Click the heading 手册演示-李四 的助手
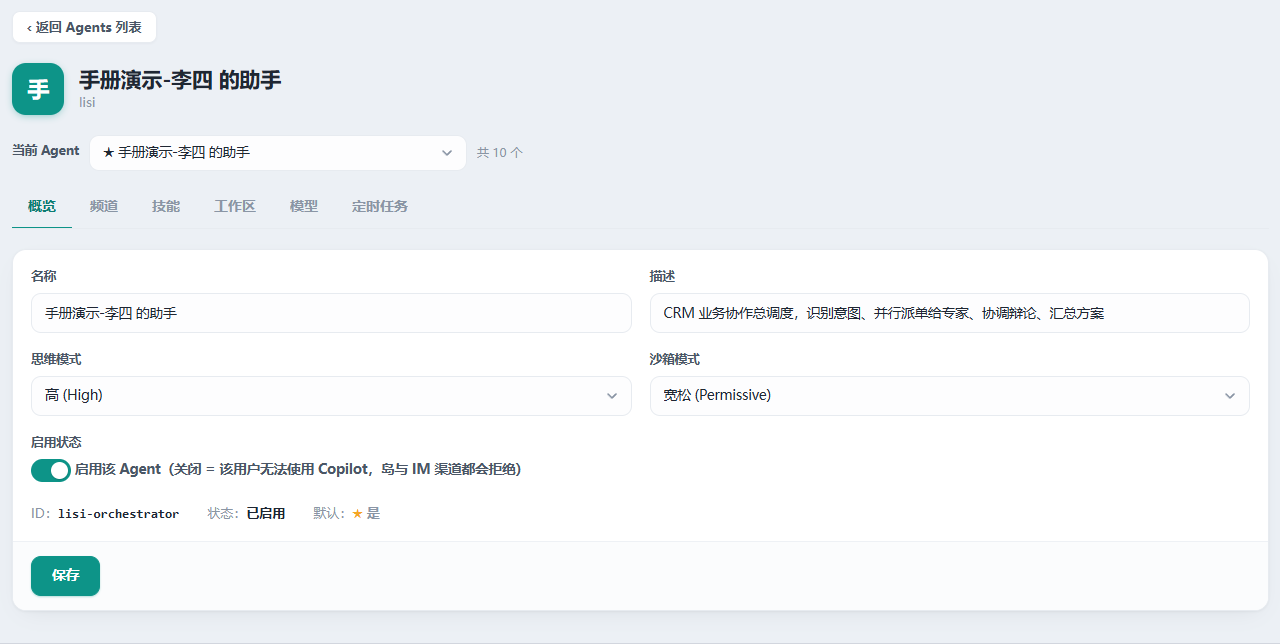Screen dimensions: 1280x644 (x=180, y=80)
